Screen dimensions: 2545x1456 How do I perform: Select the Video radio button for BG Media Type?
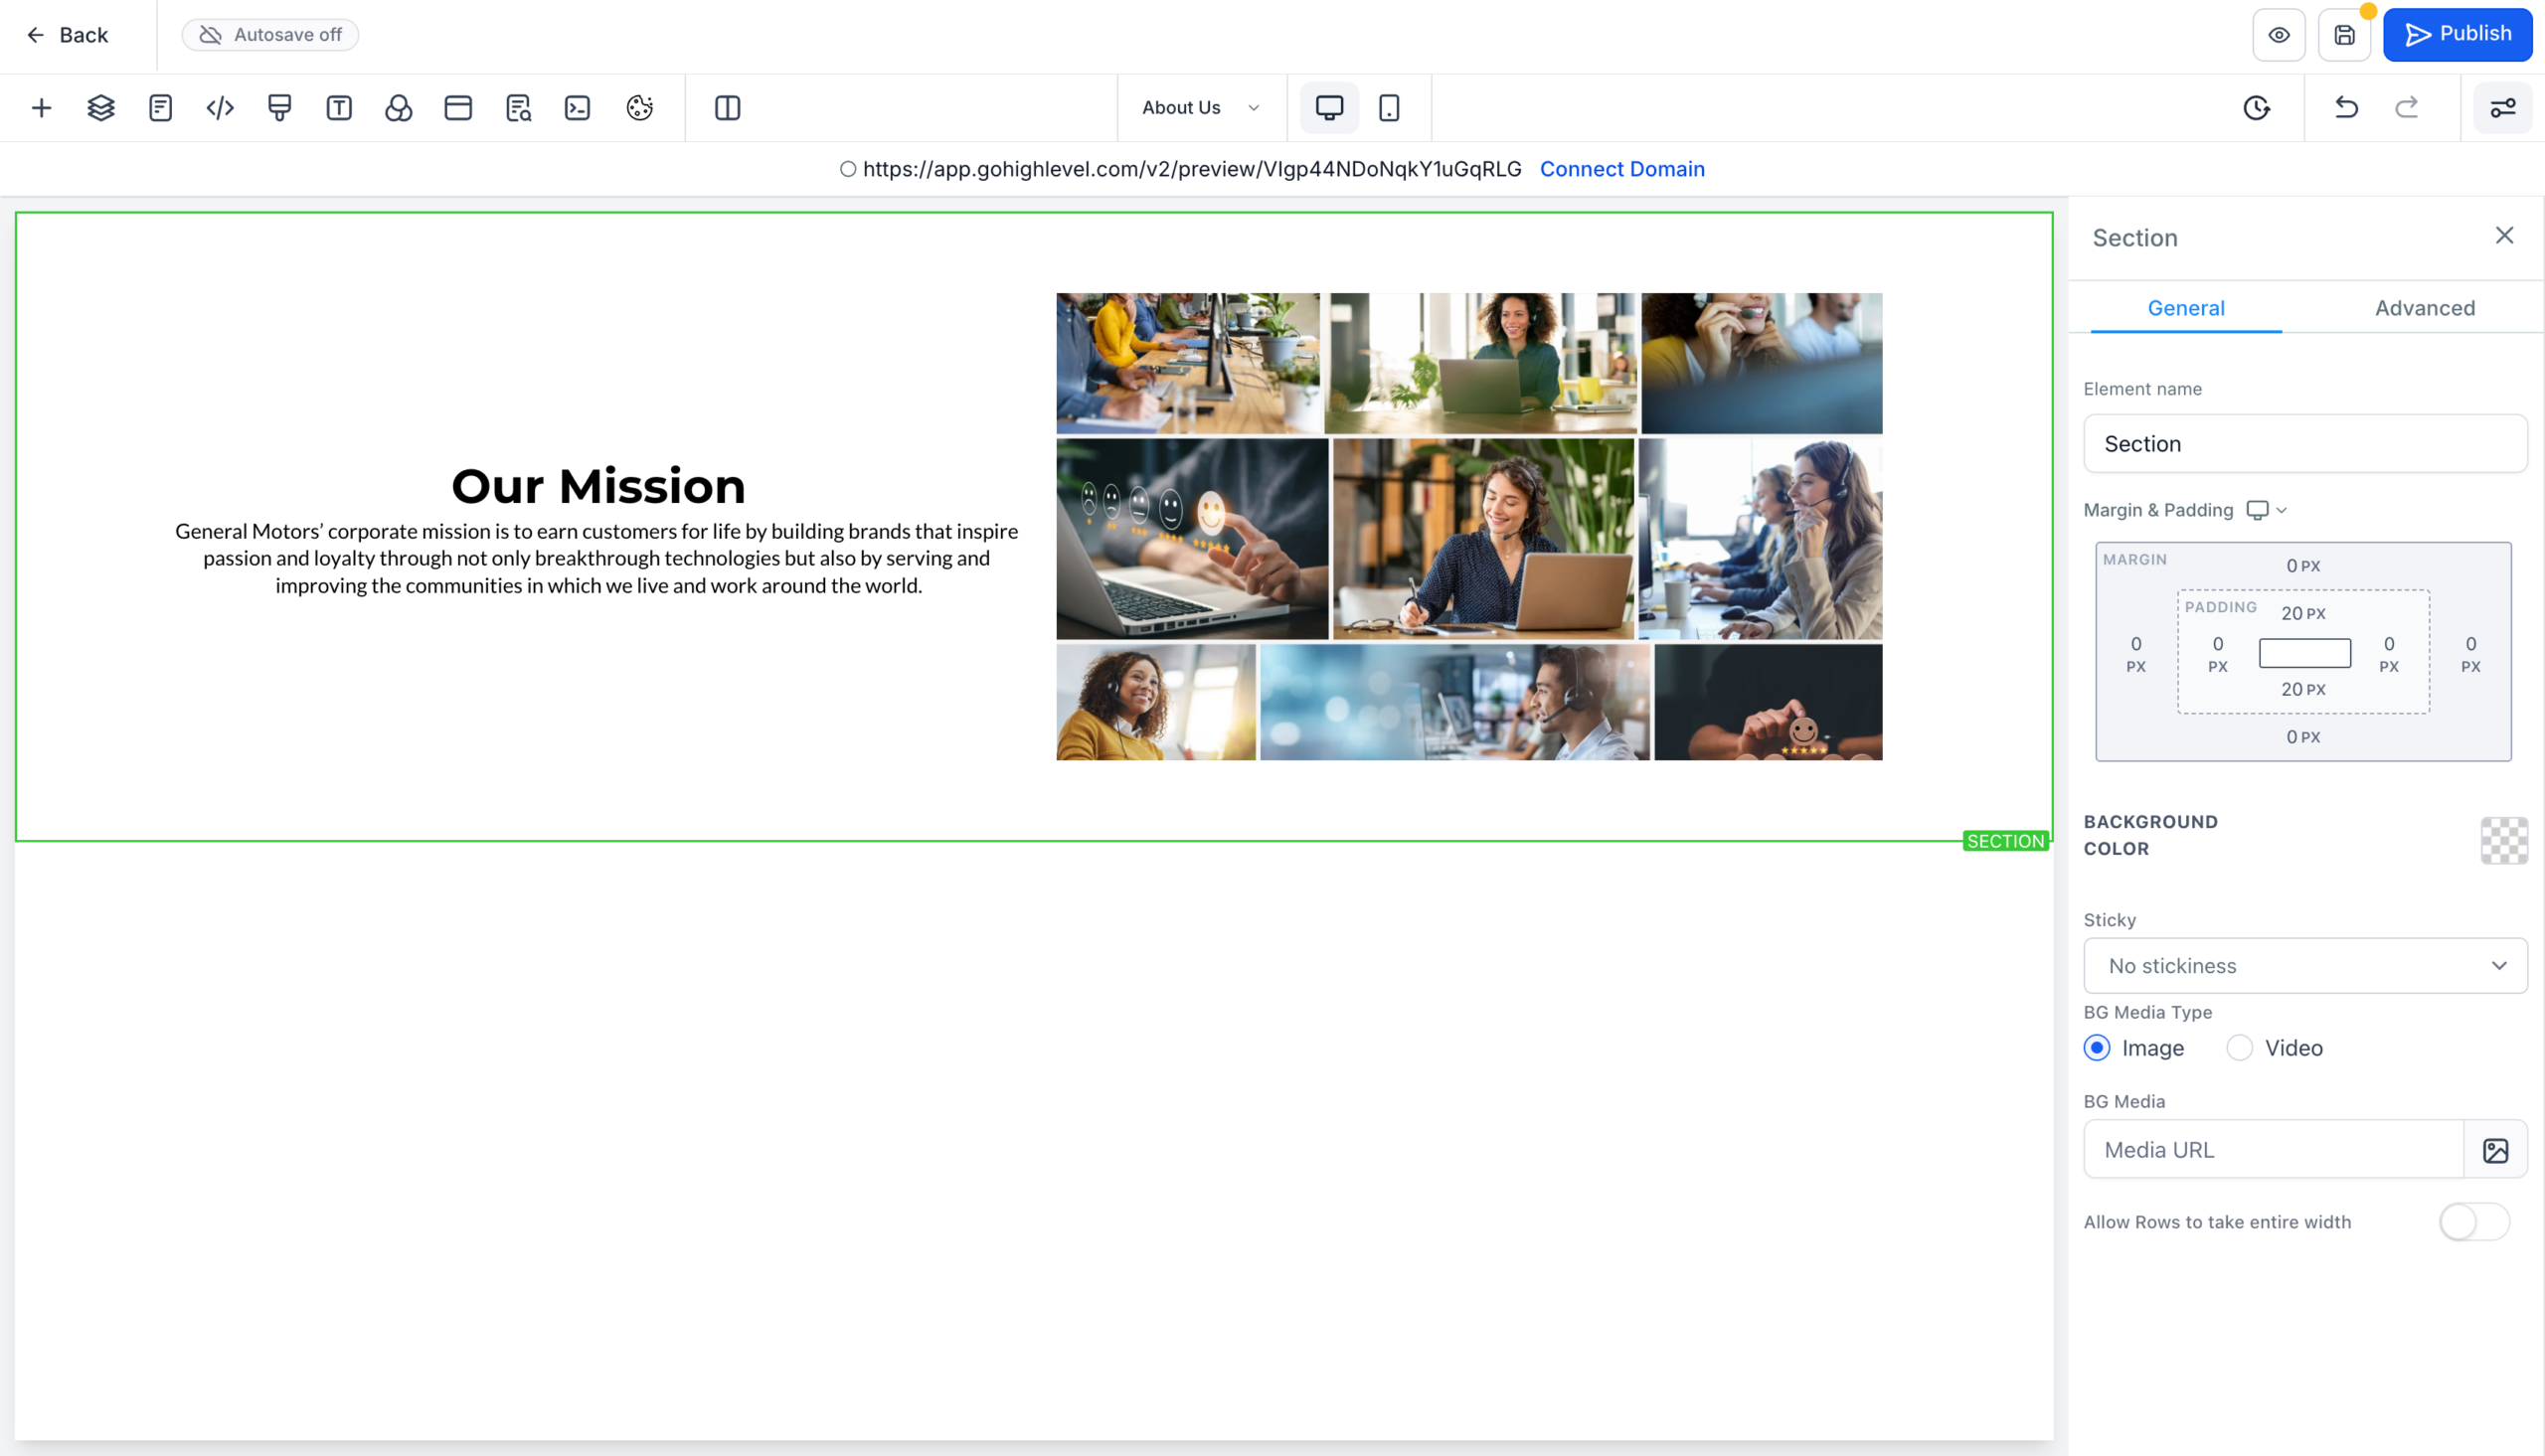2240,1047
